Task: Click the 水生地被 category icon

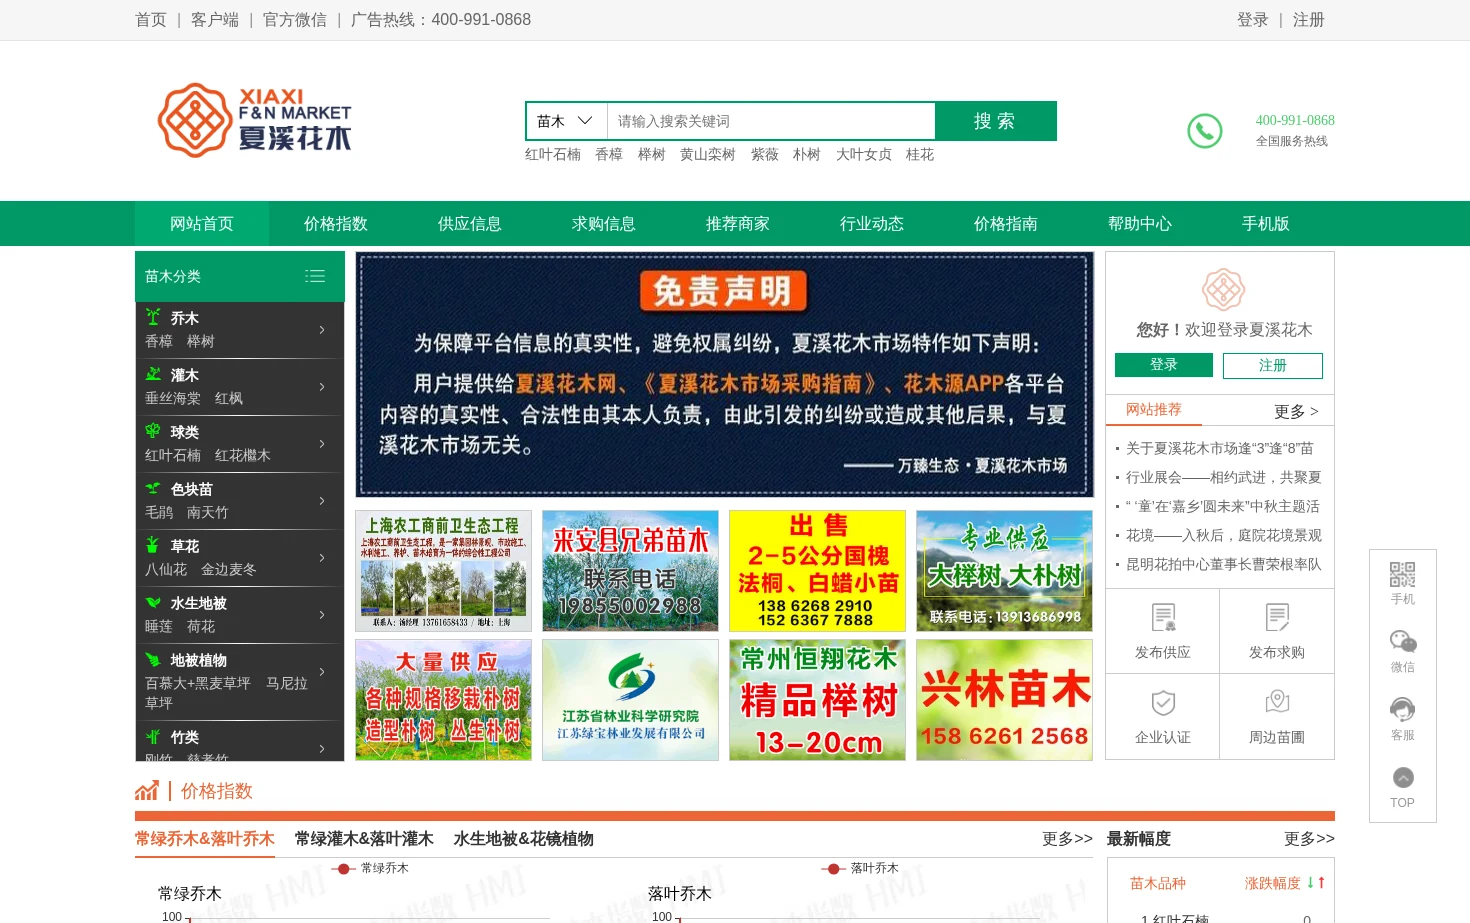Action: click(x=153, y=602)
